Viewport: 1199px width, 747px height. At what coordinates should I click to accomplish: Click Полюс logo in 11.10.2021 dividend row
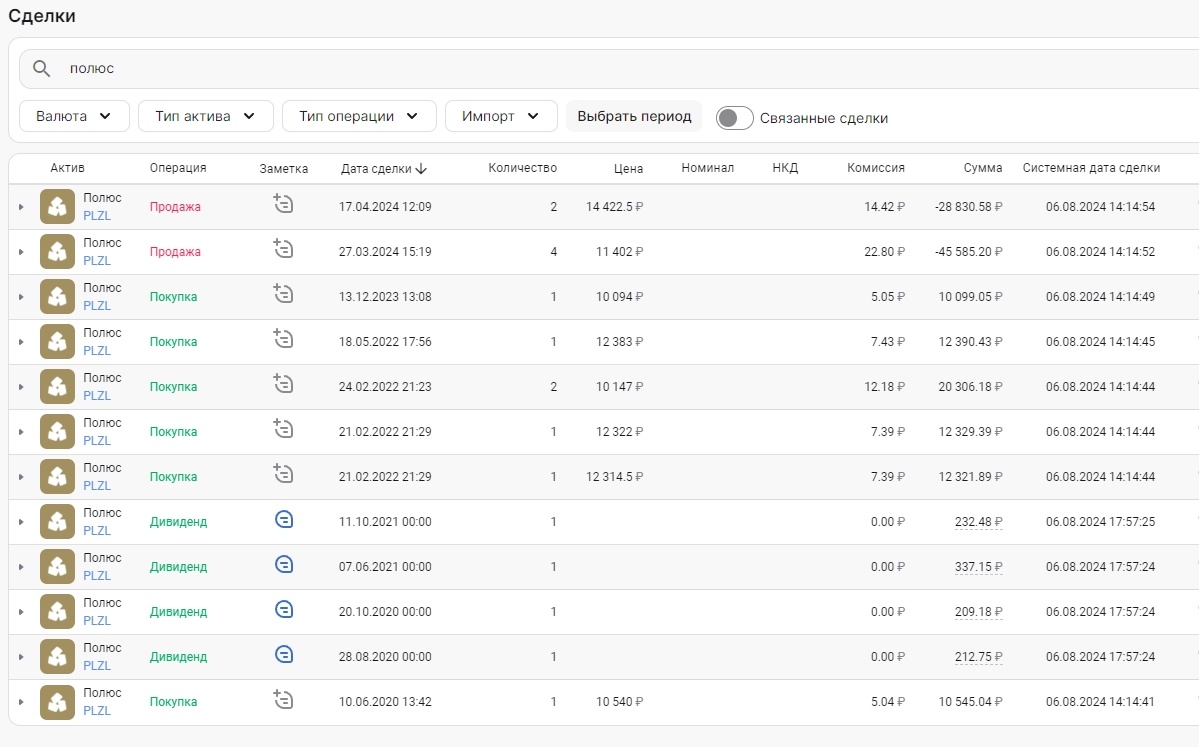click(57, 521)
